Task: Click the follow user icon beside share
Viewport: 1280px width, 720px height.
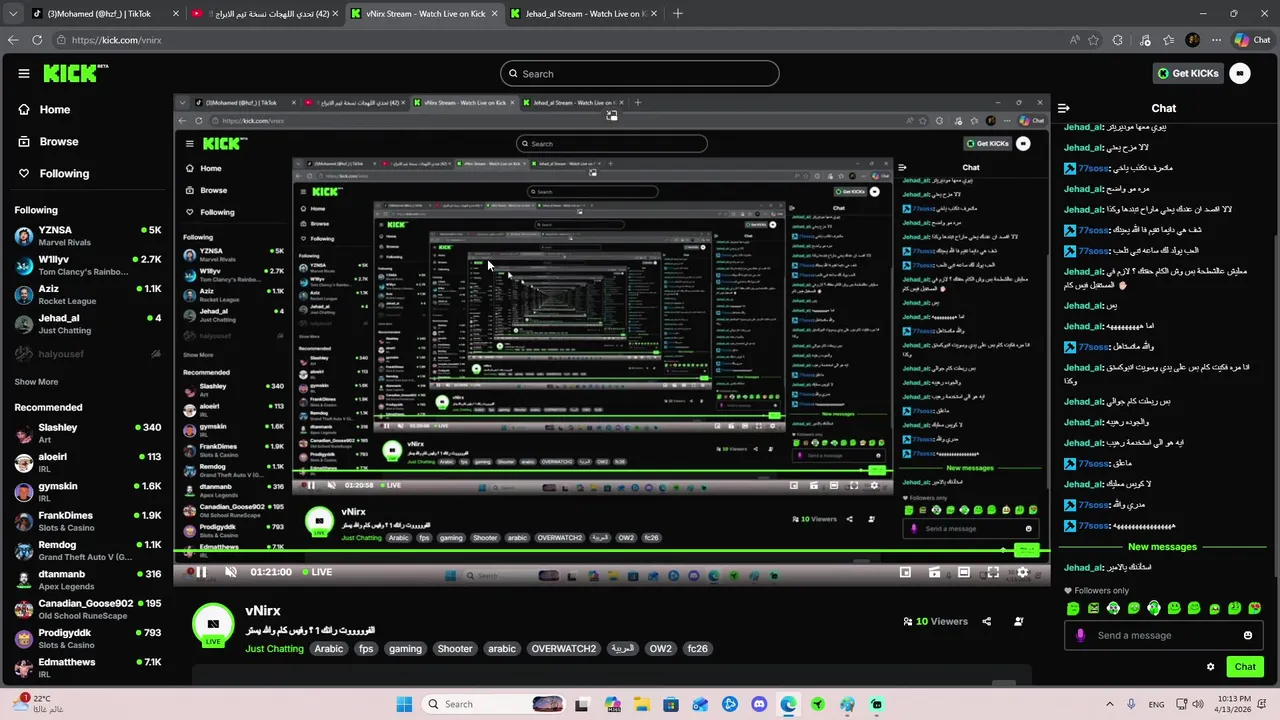Action: click(1018, 621)
